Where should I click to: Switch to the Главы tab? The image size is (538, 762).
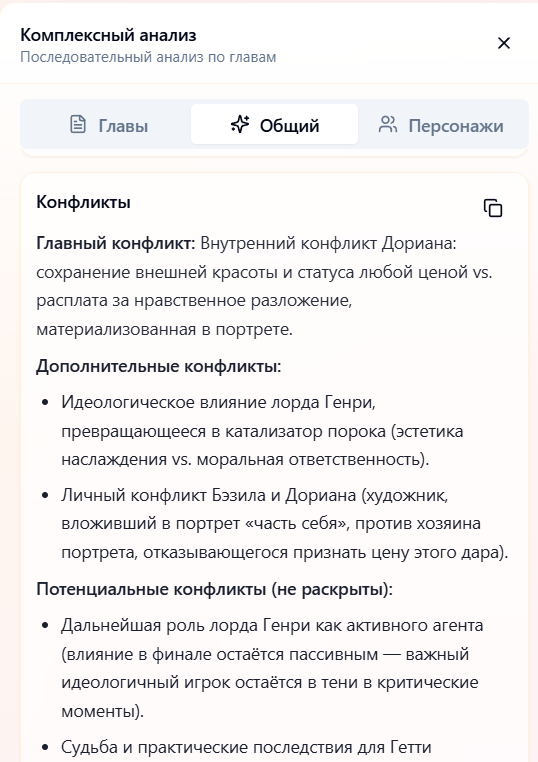pos(107,125)
